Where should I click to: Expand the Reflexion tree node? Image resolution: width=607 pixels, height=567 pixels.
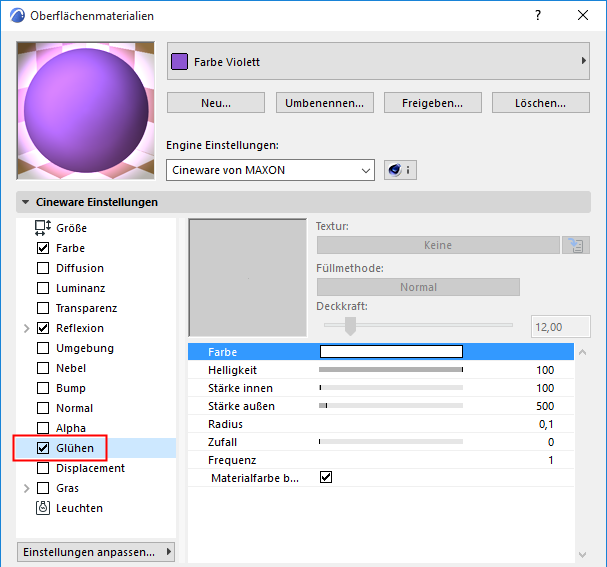(26, 328)
